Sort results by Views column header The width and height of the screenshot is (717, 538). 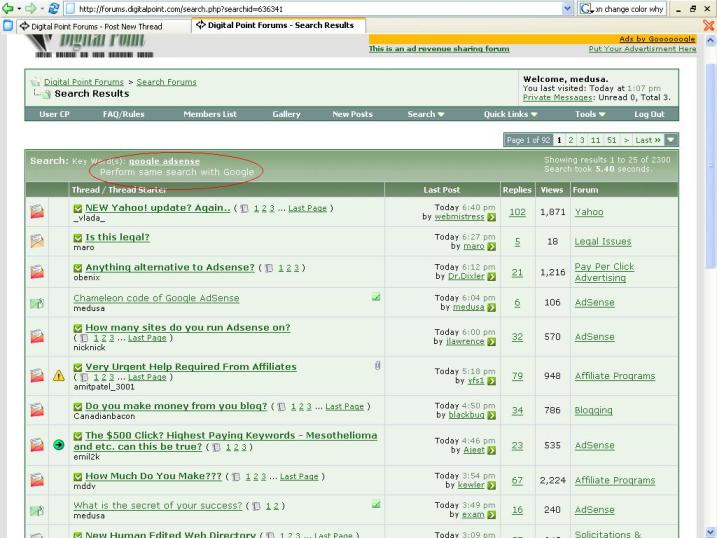pyautogui.click(x=552, y=190)
